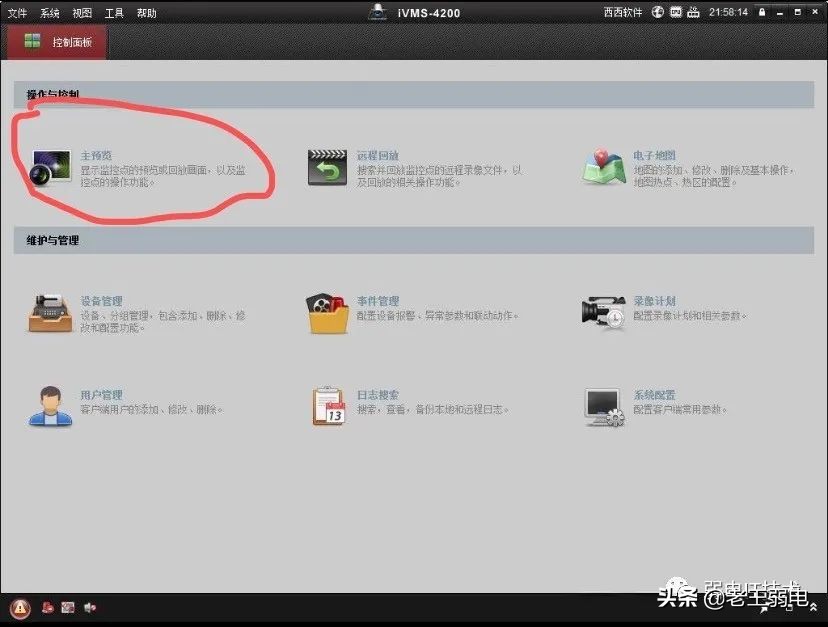Image resolution: width=828 pixels, height=627 pixels.
Task: Open Main View (主预览) camera icon
Action: [50, 165]
